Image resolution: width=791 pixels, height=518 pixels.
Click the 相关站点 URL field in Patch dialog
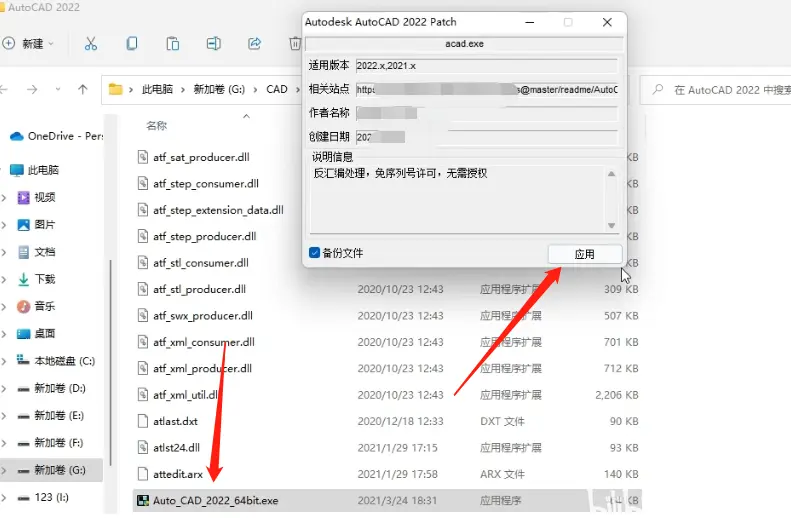pos(486,90)
